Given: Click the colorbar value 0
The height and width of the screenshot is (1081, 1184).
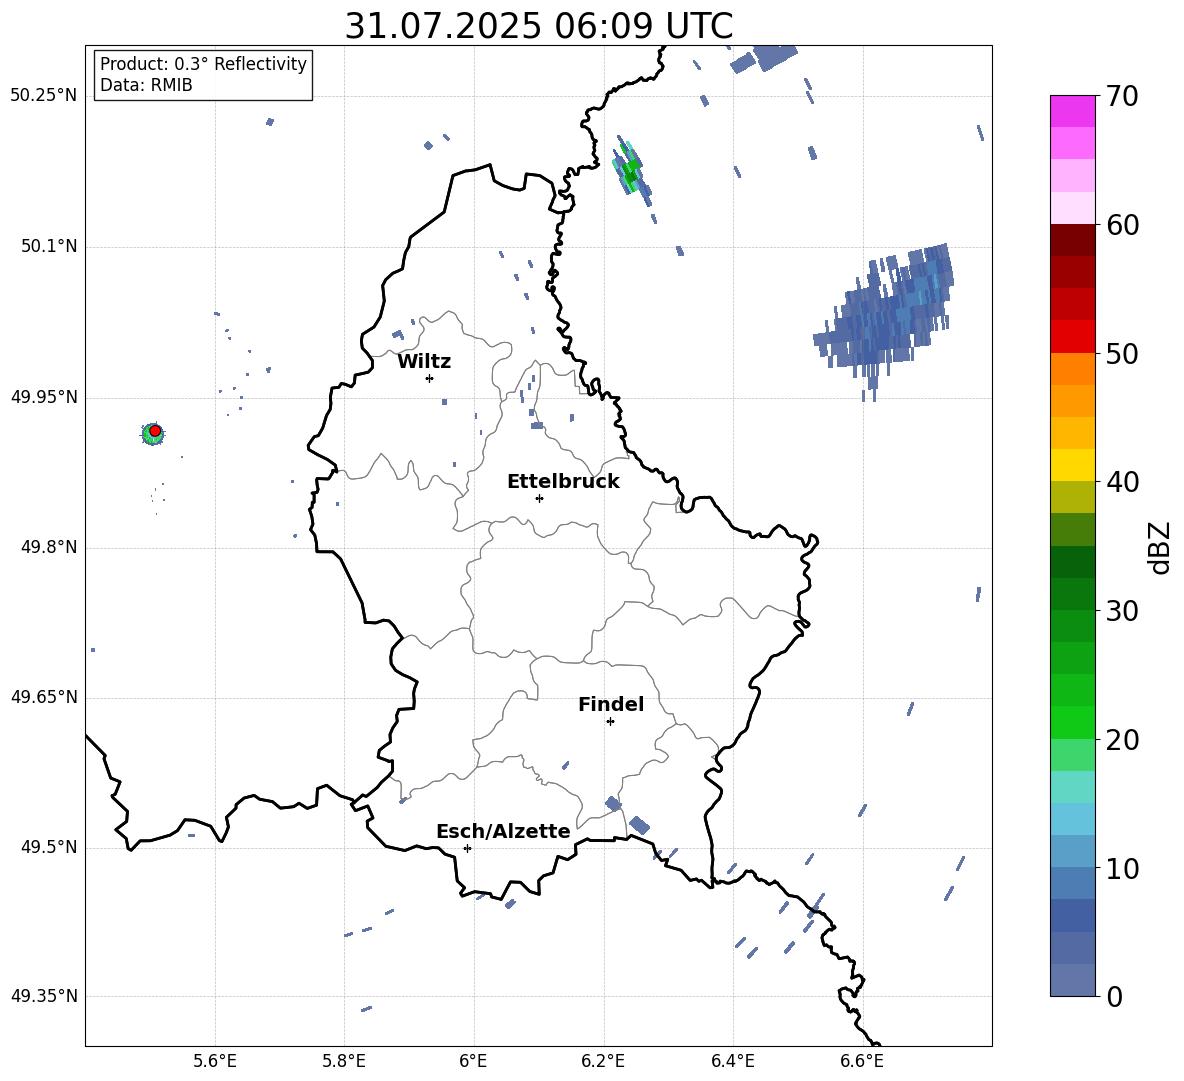Looking at the screenshot, I should [x=1114, y=996].
